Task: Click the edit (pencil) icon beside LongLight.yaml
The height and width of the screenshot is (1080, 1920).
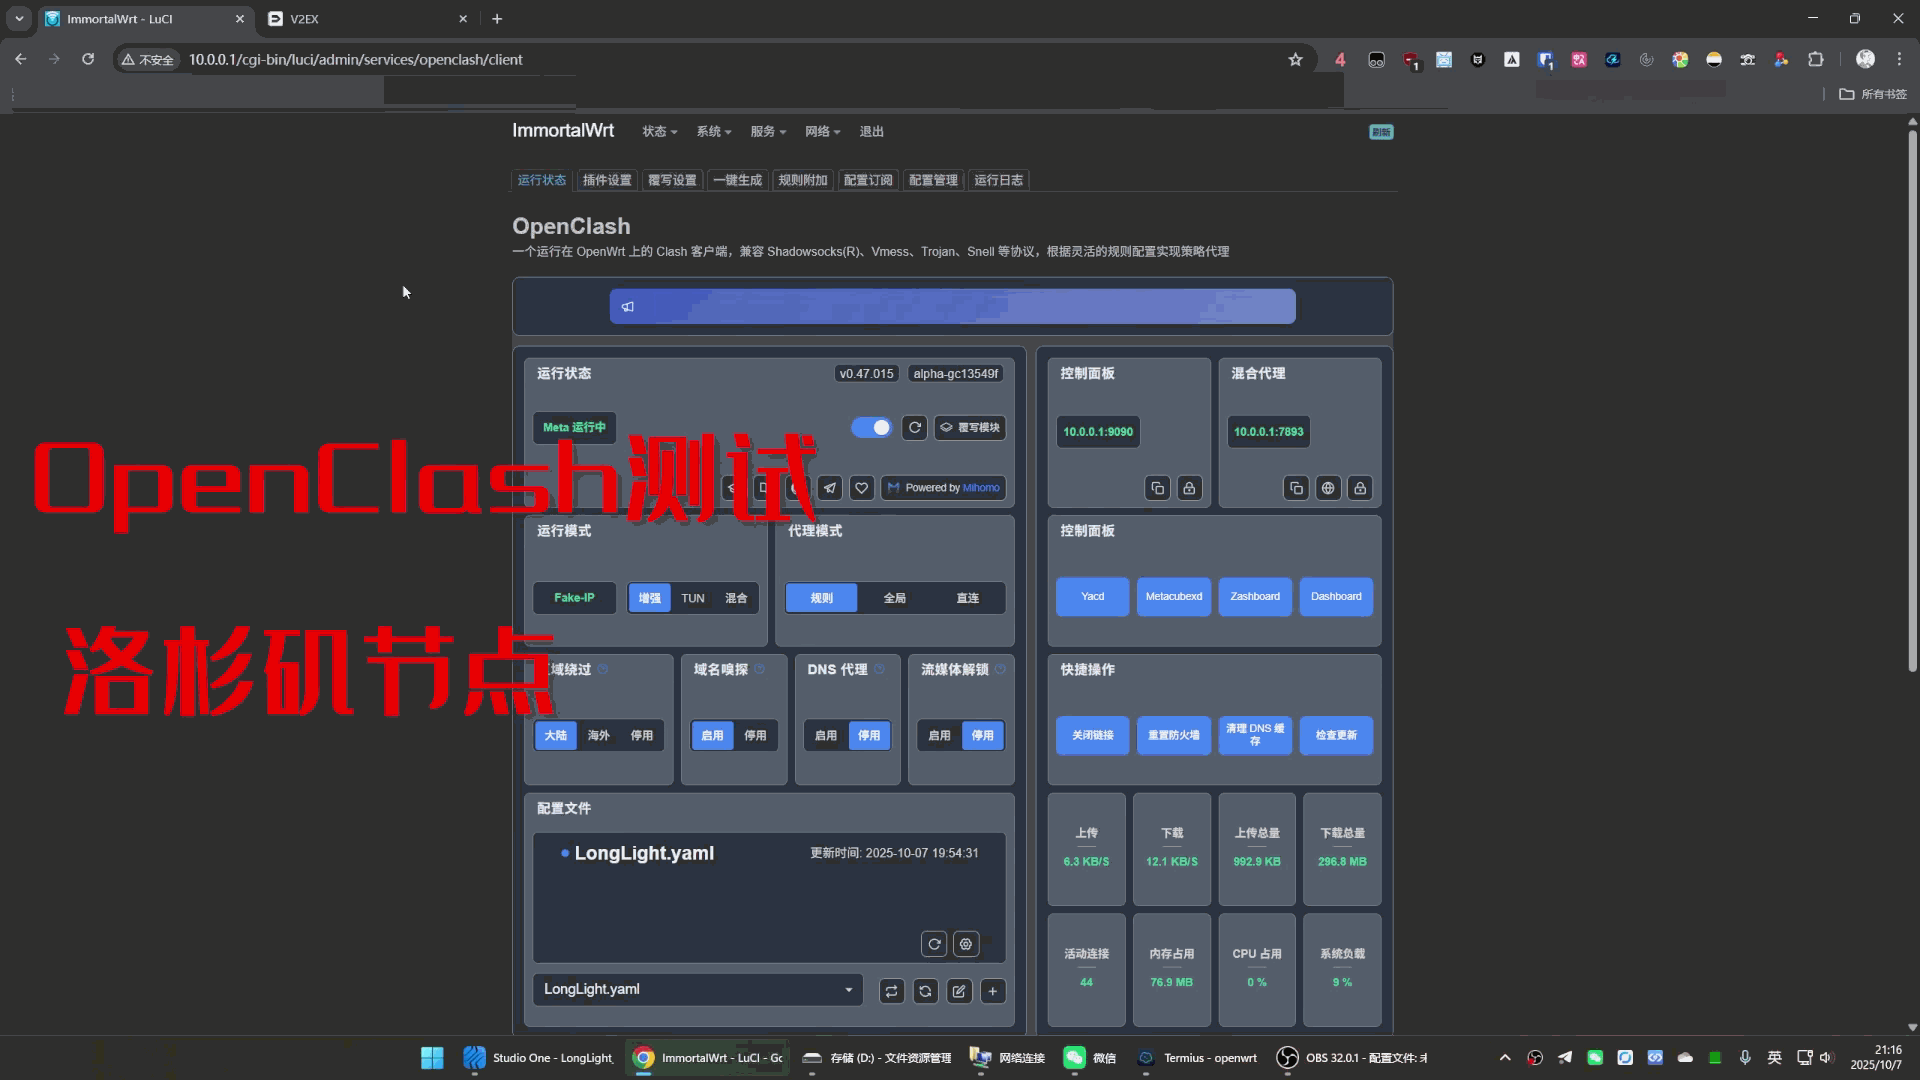Action: (959, 991)
